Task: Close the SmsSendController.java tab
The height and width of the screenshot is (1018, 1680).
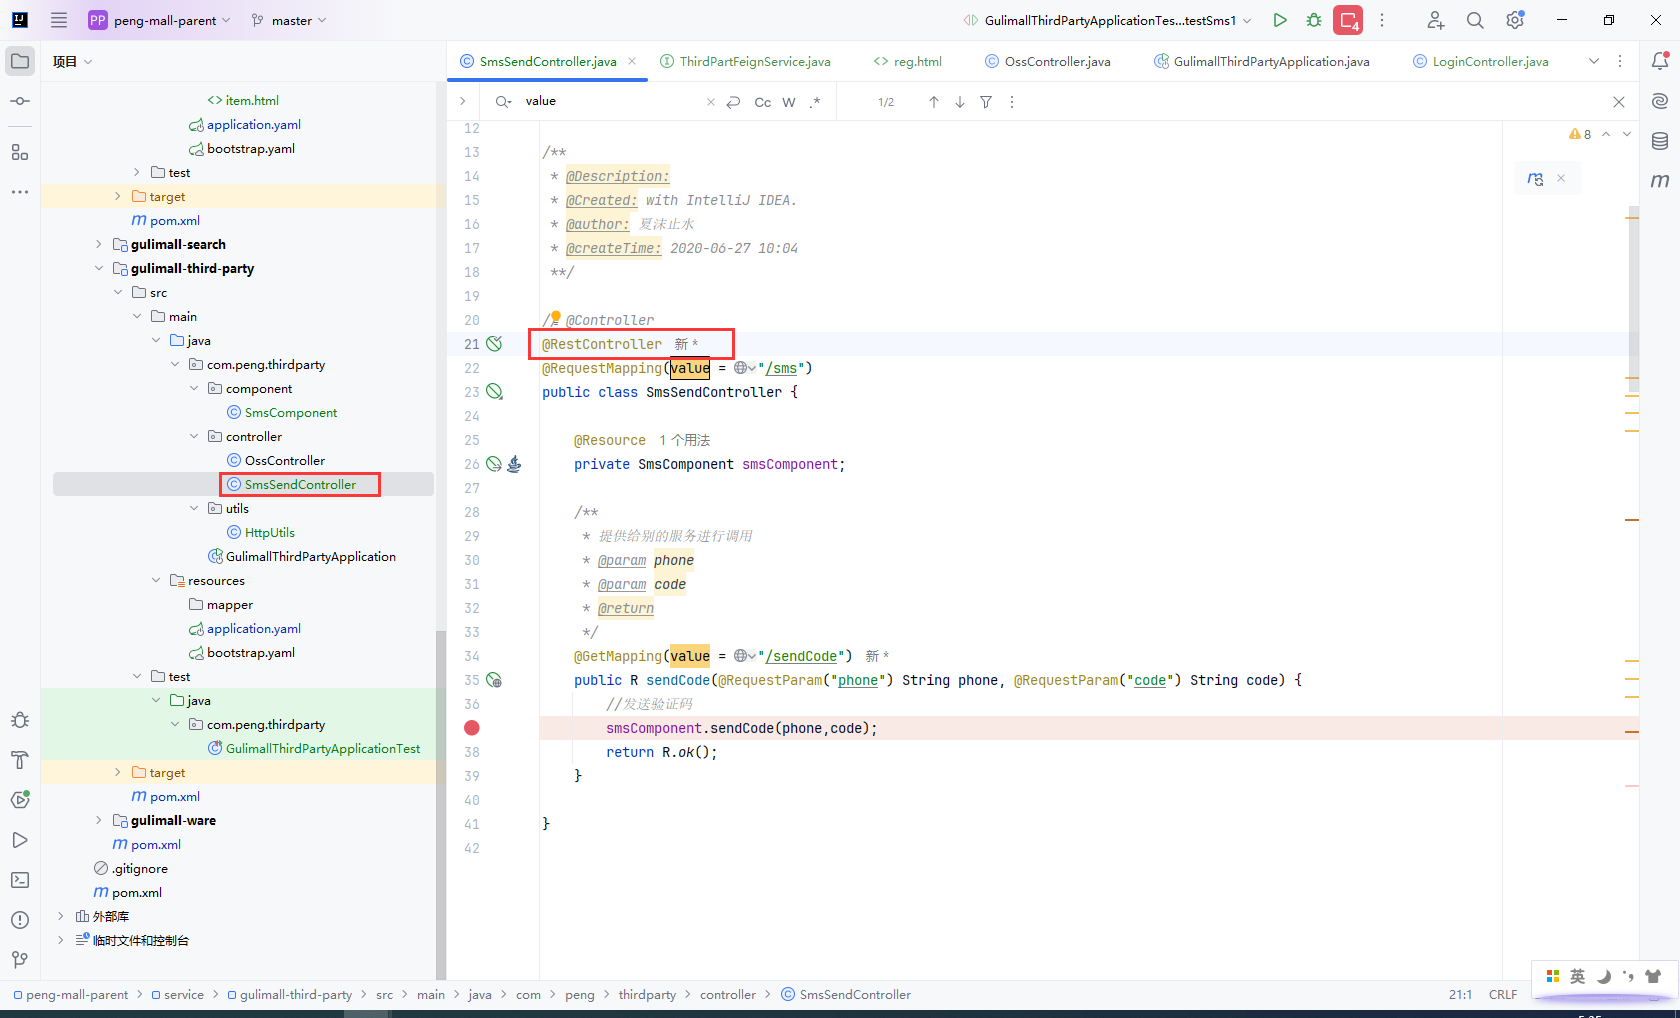Action: click(632, 61)
